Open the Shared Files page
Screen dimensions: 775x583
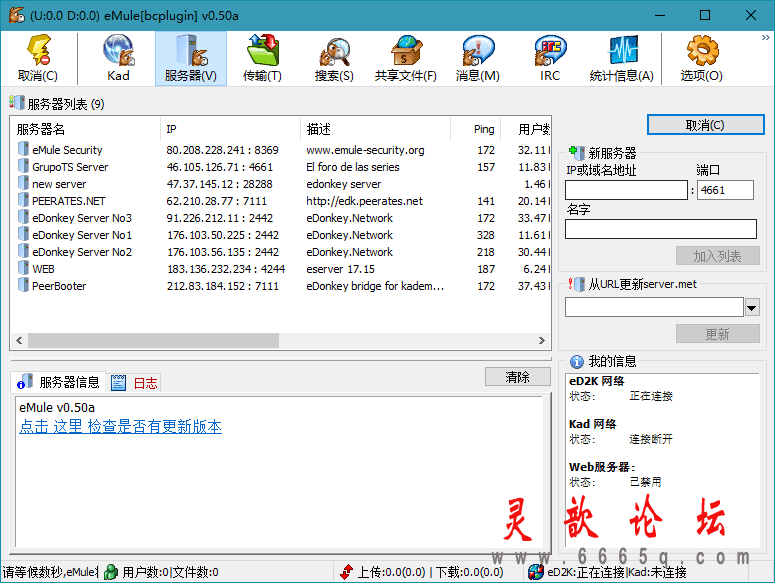tap(406, 58)
